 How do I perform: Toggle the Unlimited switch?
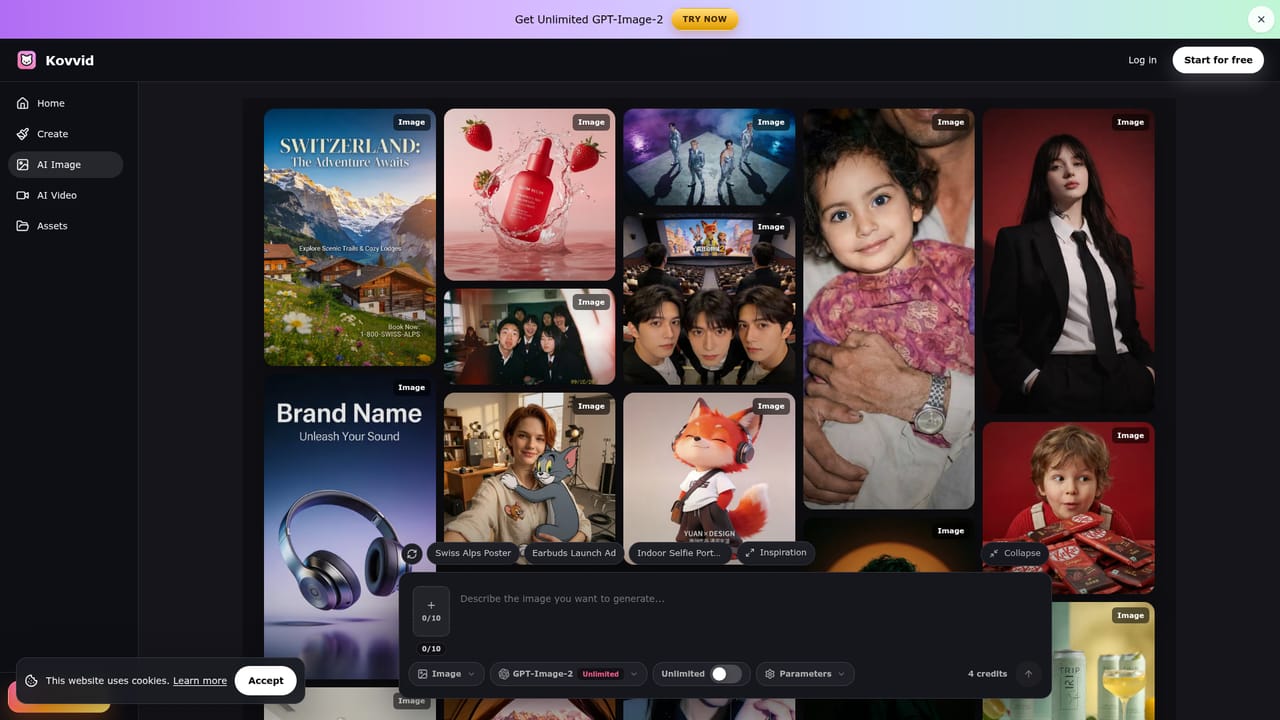(x=726, y=674)
